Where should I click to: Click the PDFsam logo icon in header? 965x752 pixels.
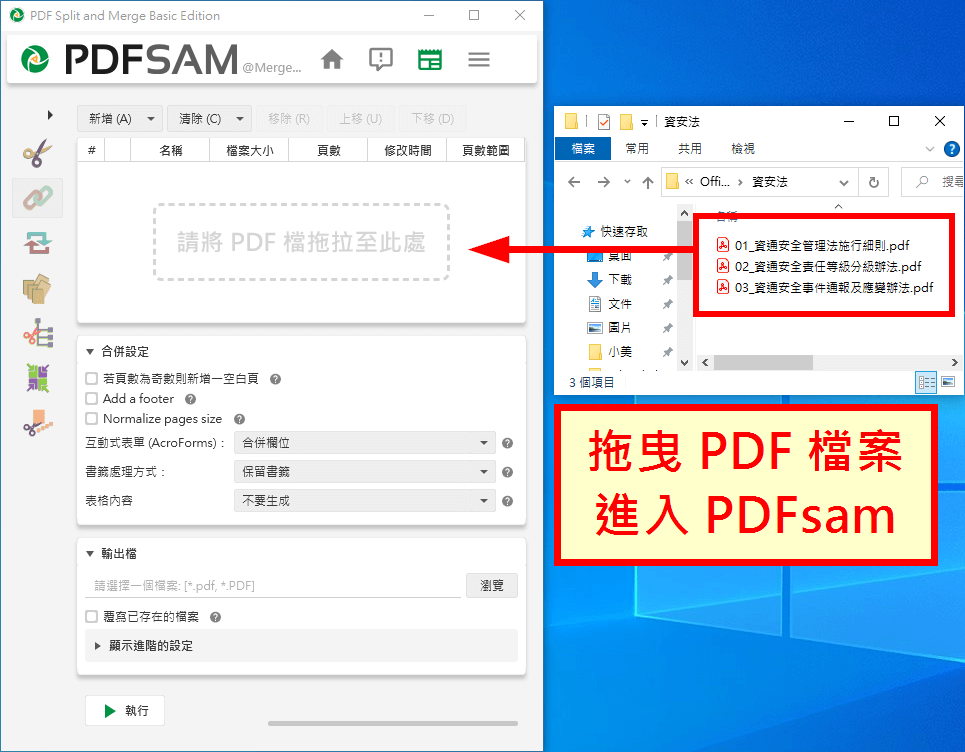[35, 60]
